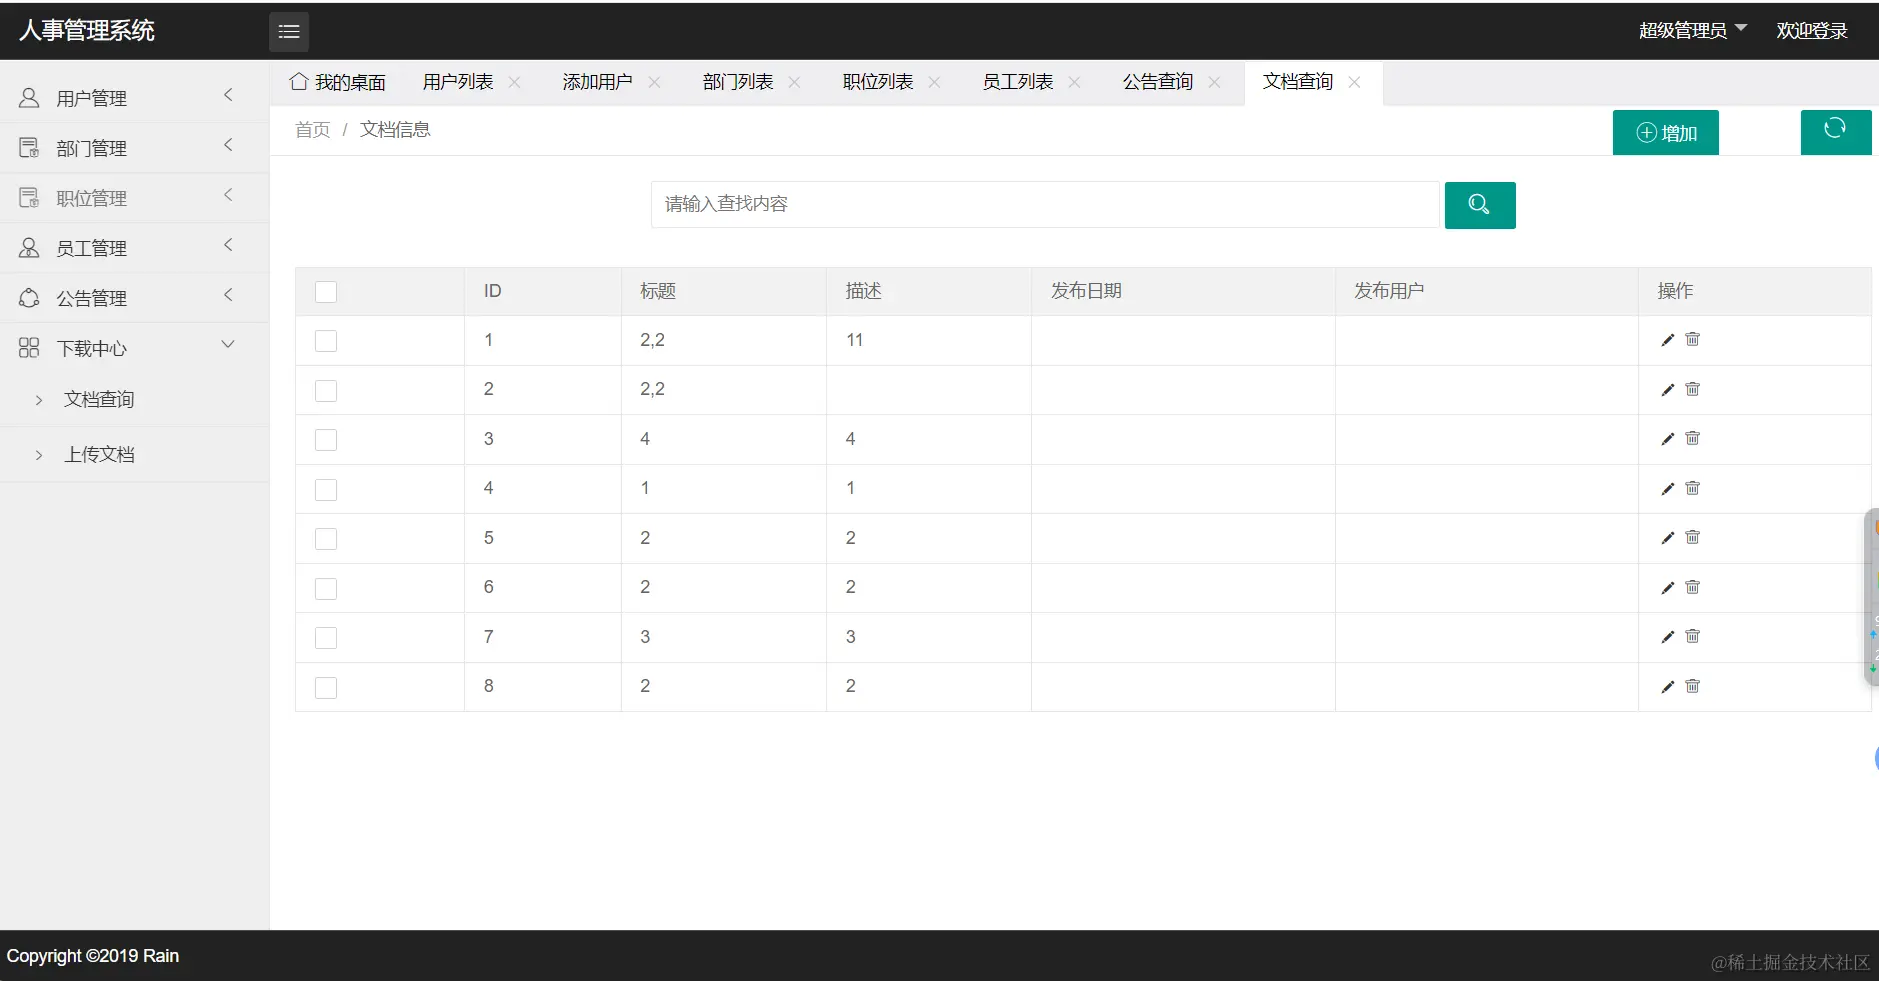Expand the 公告管理 menu chevron

pos(228,295)
